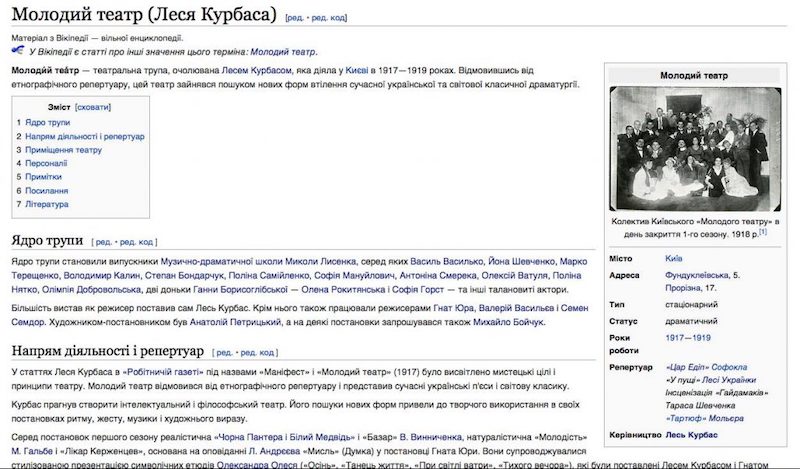Open 'Прорізна' address link in infobox

click(x=682, y=288)
